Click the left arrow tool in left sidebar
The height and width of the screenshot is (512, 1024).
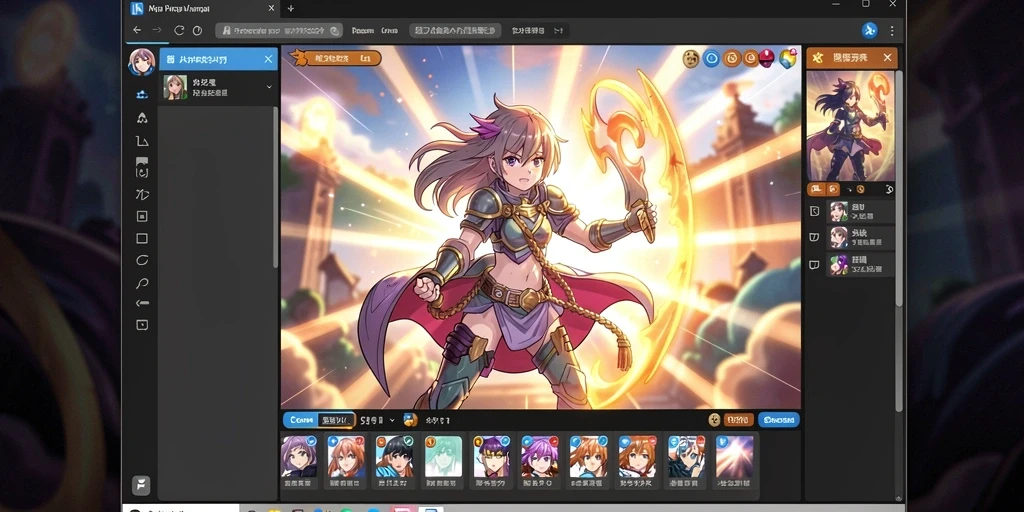[x=142, y=303]
